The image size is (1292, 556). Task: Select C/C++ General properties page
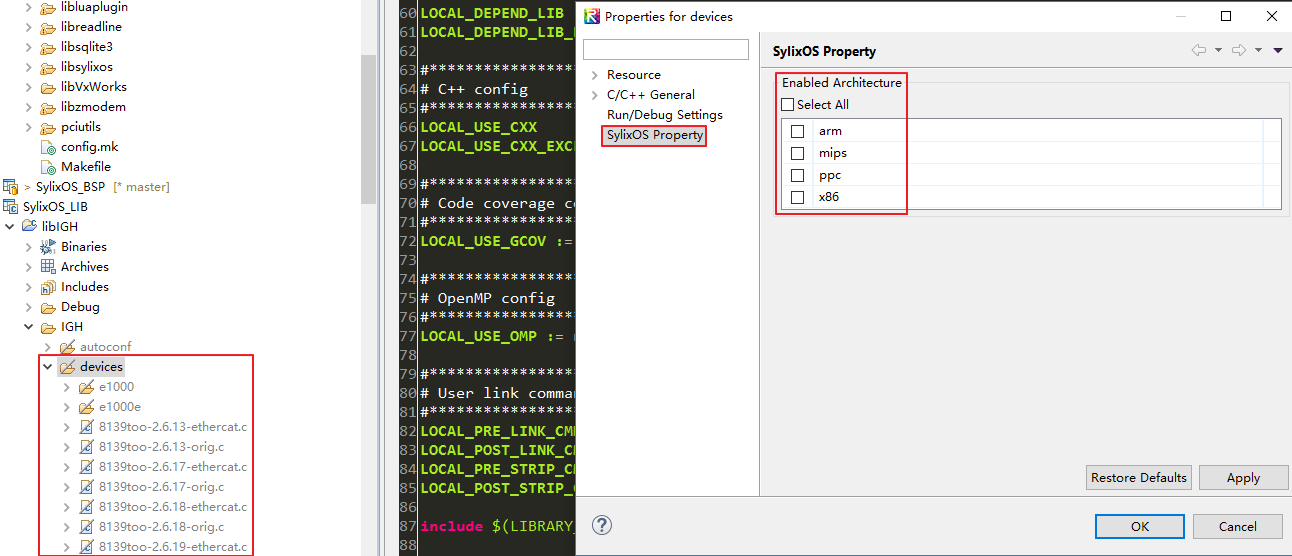pyautogui.click(x=650, y=95)
